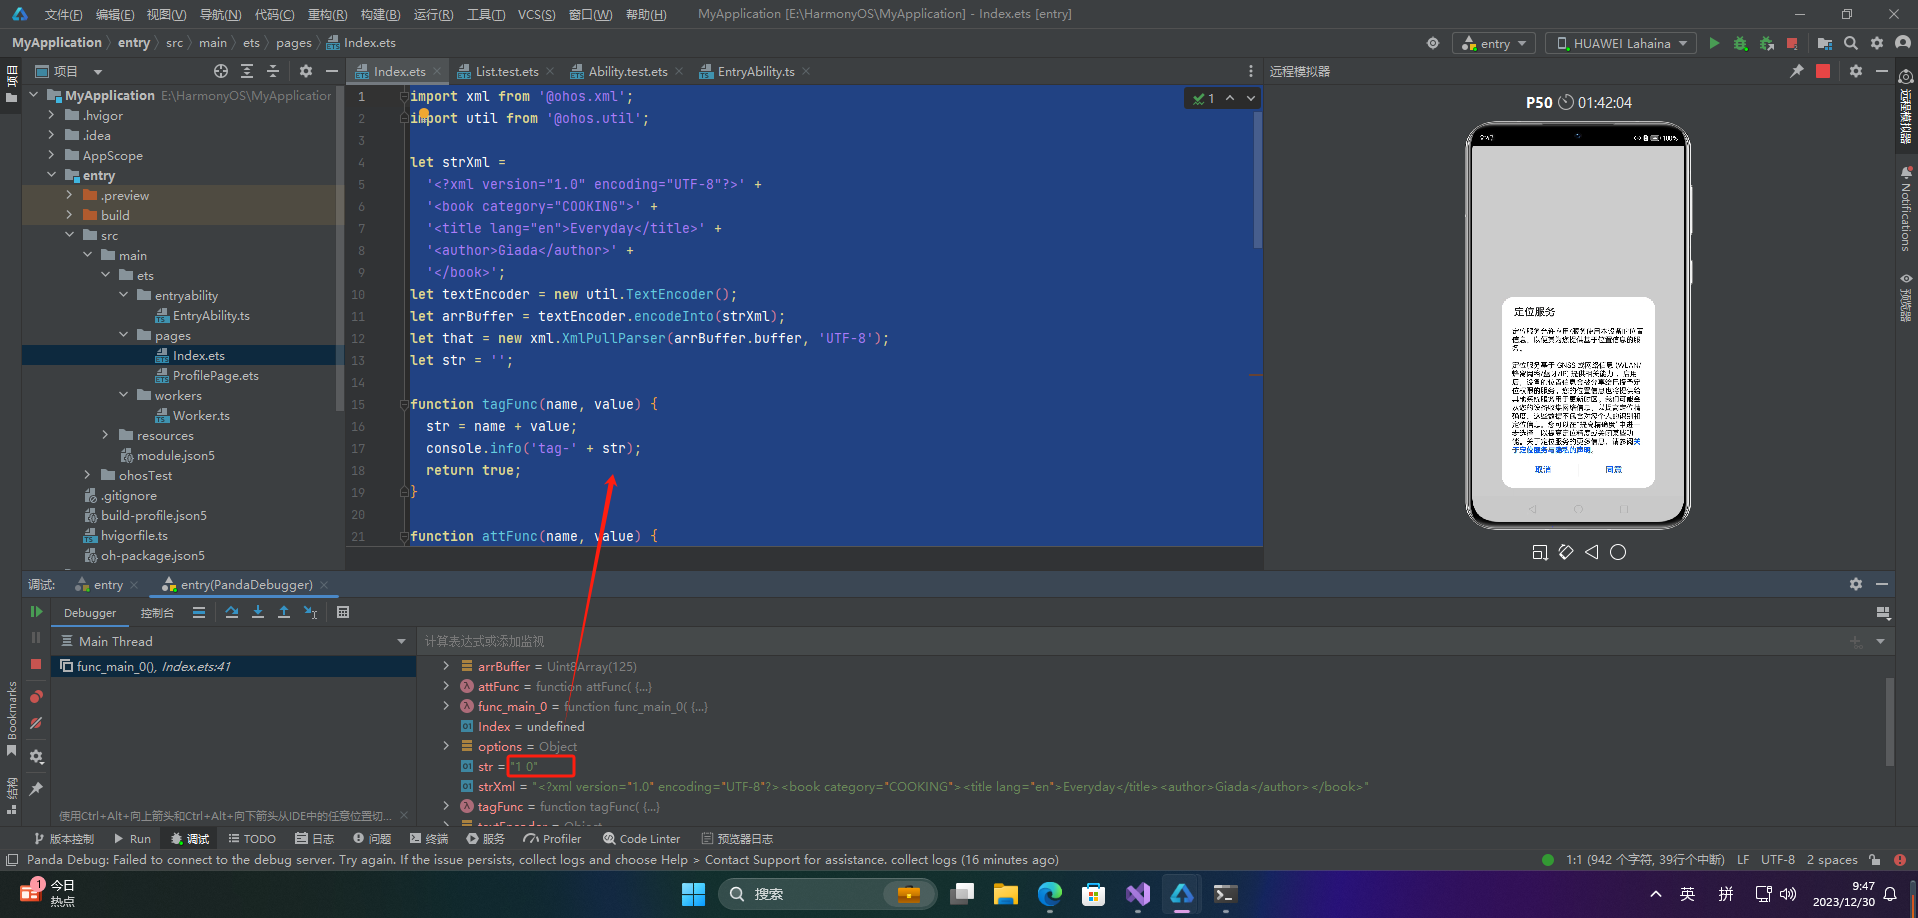Open Microsoft Edge from the taskbar
1918x918 pixels.
(1050, 894)
